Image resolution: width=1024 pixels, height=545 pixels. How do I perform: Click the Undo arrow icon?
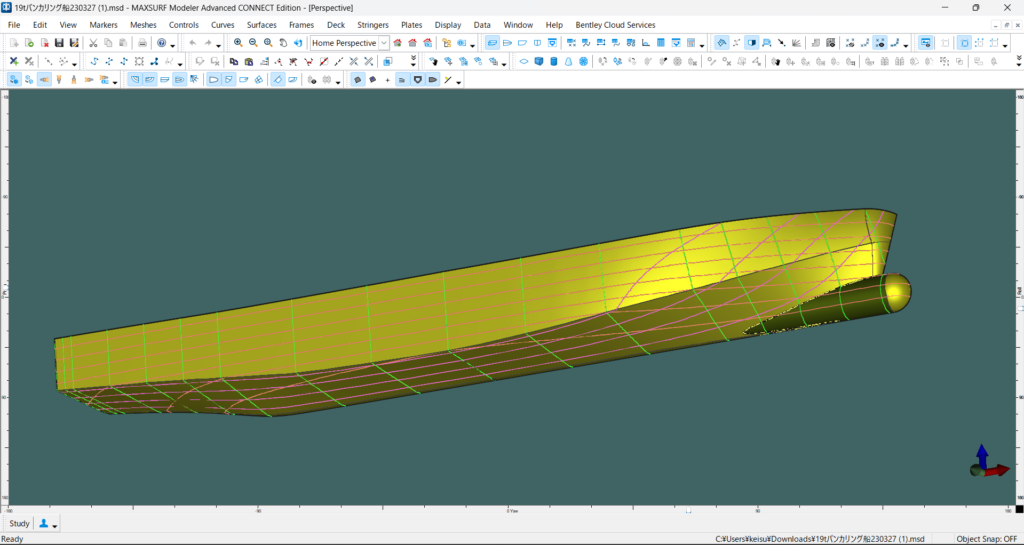coord(192,43)
